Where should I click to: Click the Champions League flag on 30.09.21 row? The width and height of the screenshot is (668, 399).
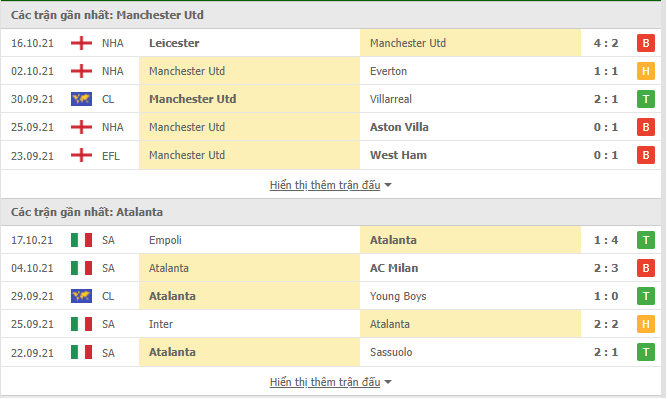click(81, 99)
